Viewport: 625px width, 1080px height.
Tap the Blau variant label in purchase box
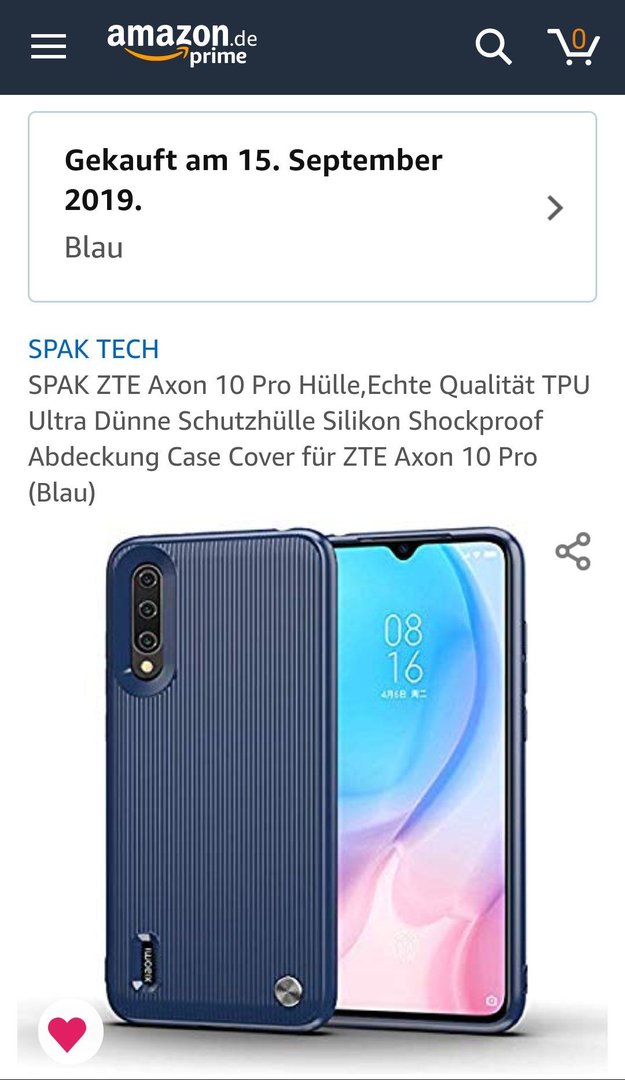(94, 247)
